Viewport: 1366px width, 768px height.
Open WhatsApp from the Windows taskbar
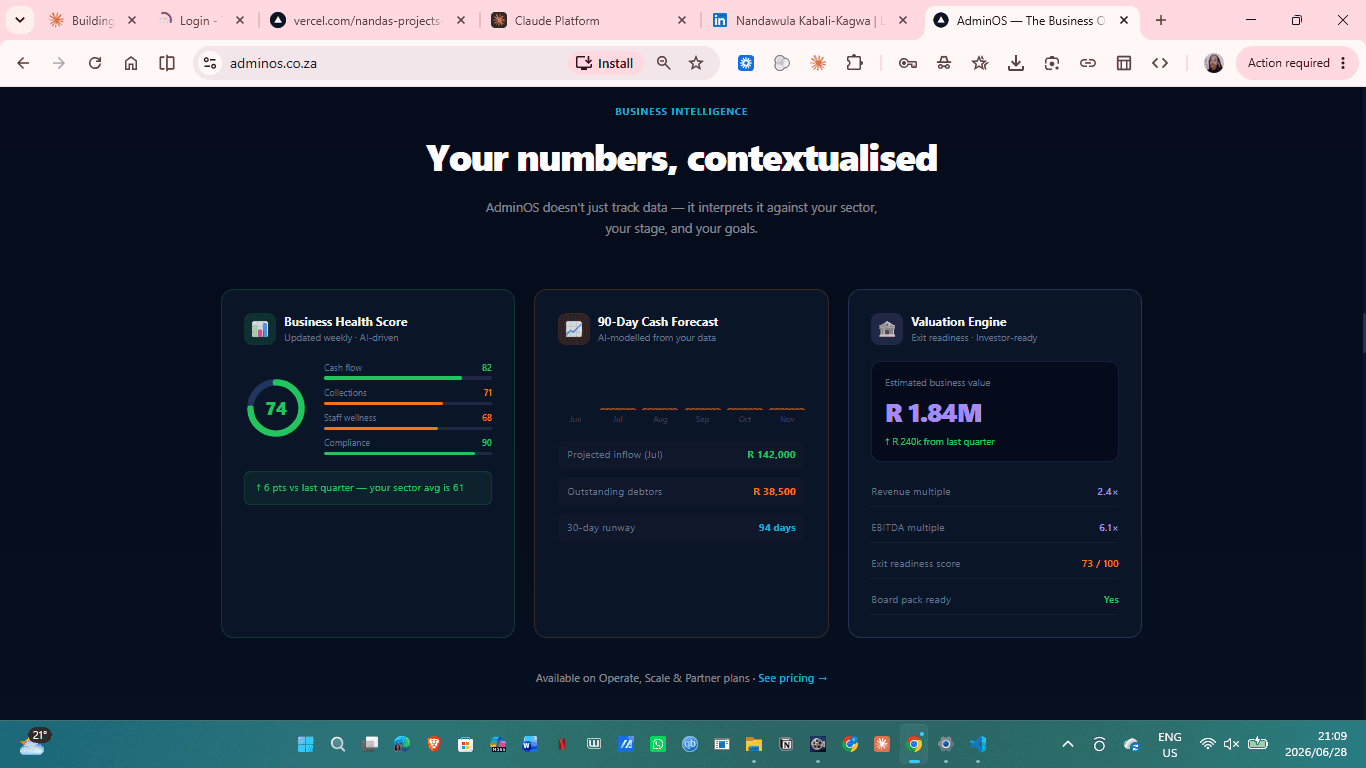[657, 744]
